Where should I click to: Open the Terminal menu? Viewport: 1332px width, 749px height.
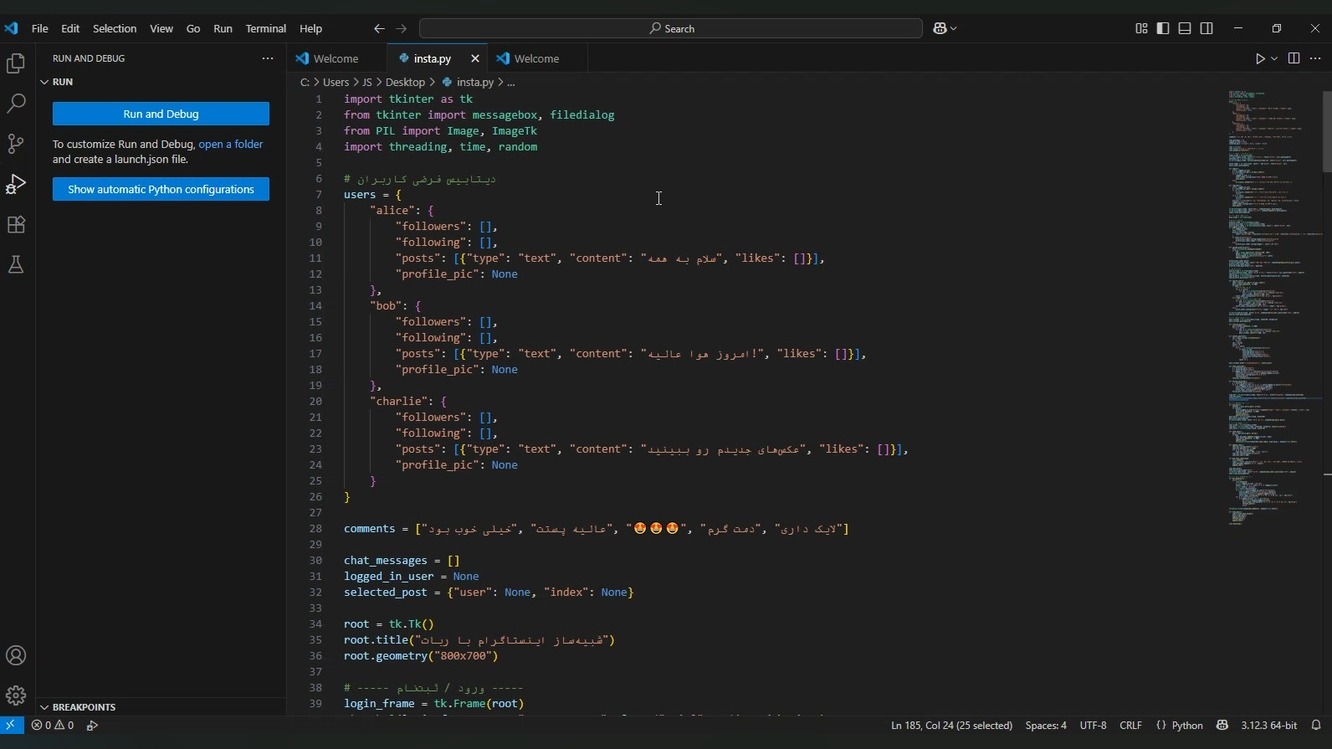[x=265, y=29]
